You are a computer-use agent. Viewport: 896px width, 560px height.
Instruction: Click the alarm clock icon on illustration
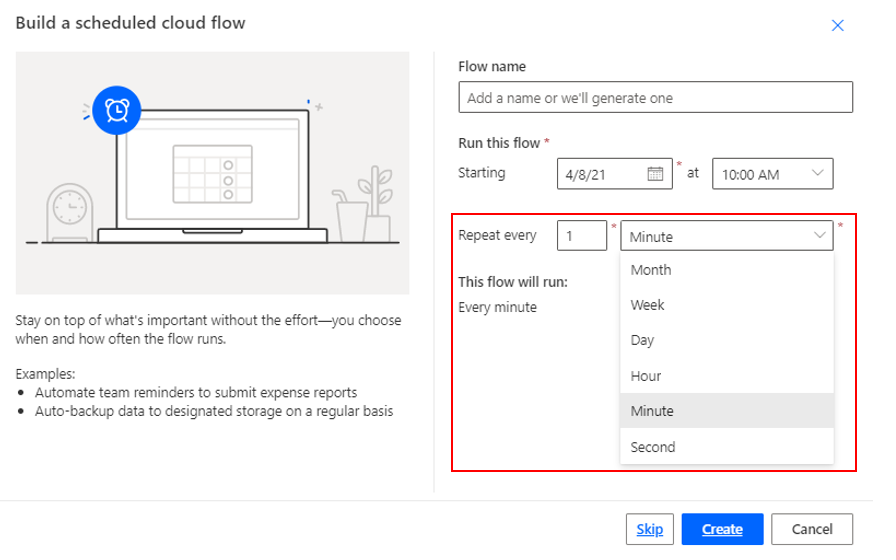(x=117, y=110)
